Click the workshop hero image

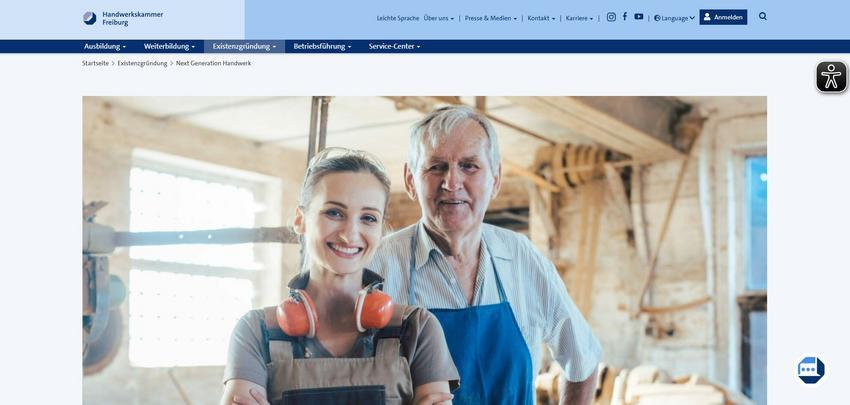[x=424, y=250]
